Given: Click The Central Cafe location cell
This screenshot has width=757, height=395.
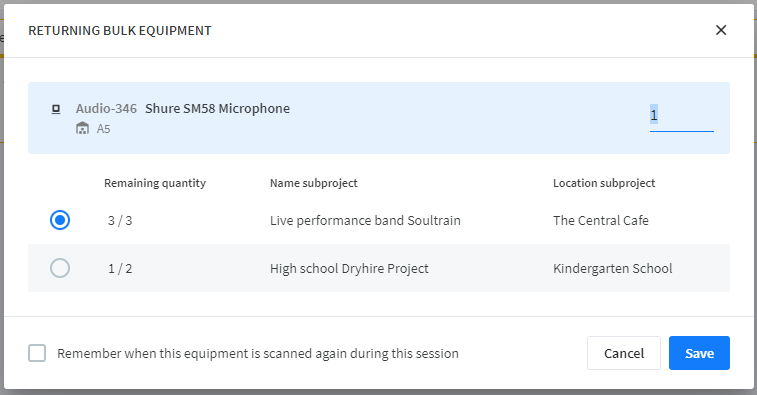Looking at the screenshot, I should [x=601, y=221].
